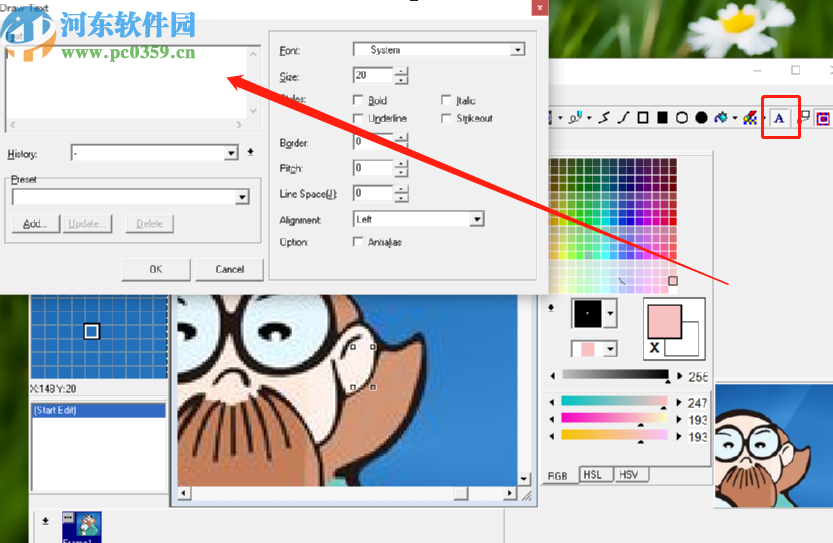This screenshot has width=833, height=543.
Task: Enable the Underline checkbox
Action: coord(358,118)
